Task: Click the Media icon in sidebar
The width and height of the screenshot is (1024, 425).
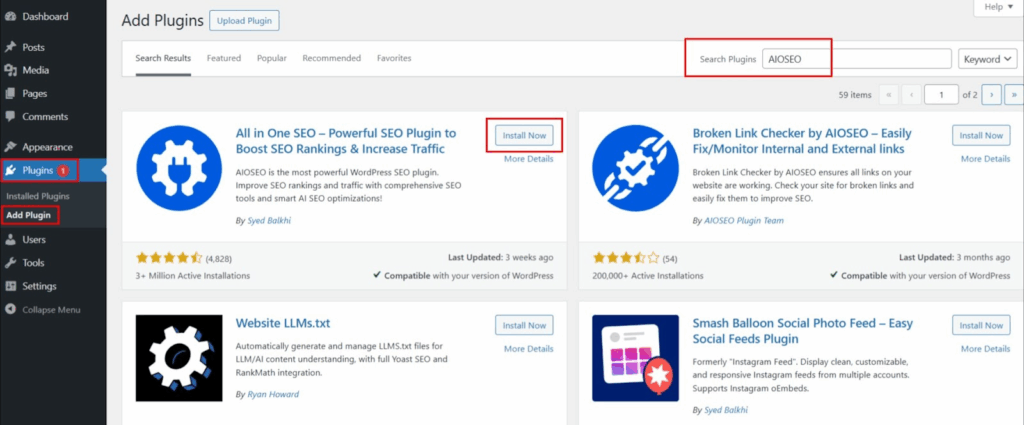Action: tap(10, 71)
